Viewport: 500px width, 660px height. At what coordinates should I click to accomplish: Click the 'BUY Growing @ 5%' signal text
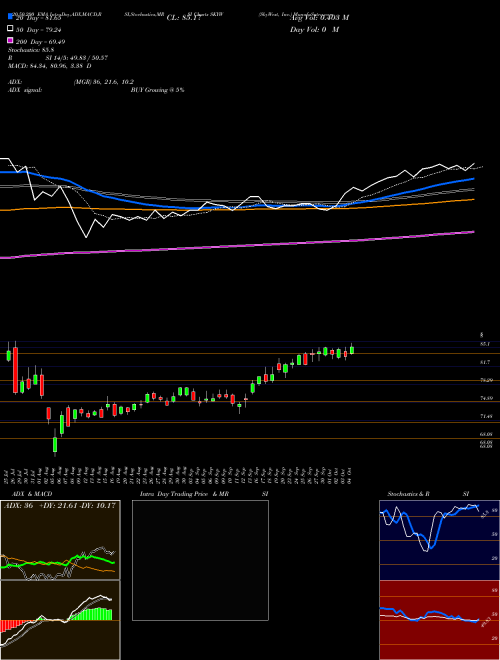(x=157, y=90)
